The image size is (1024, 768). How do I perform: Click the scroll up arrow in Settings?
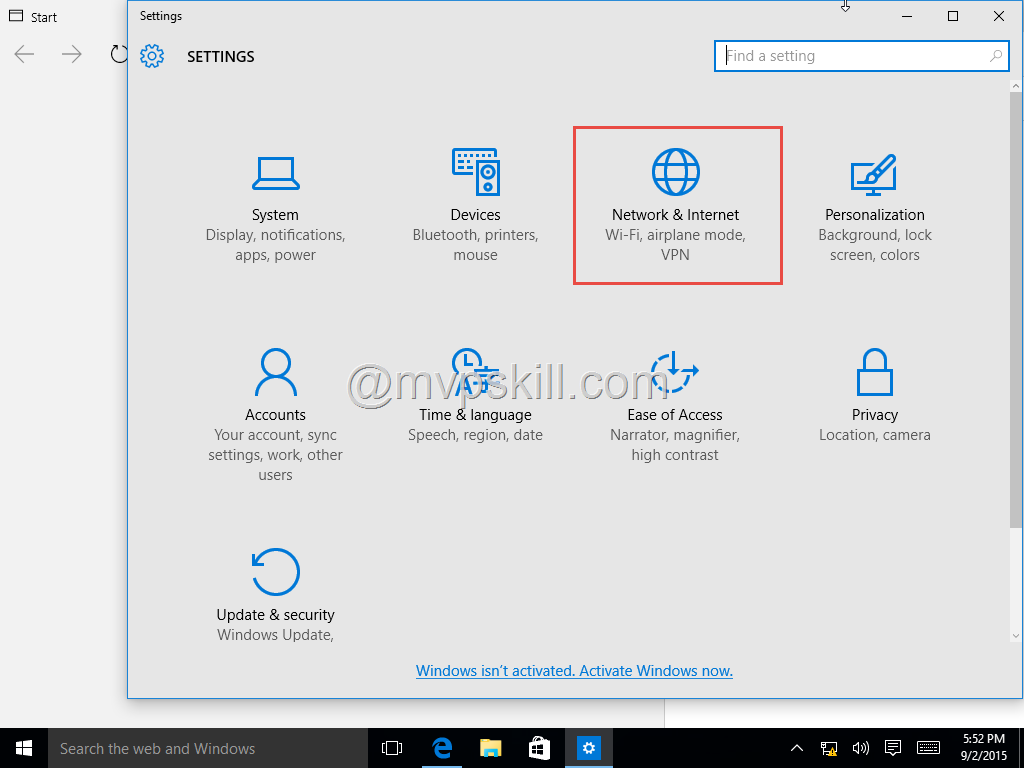1016,86
